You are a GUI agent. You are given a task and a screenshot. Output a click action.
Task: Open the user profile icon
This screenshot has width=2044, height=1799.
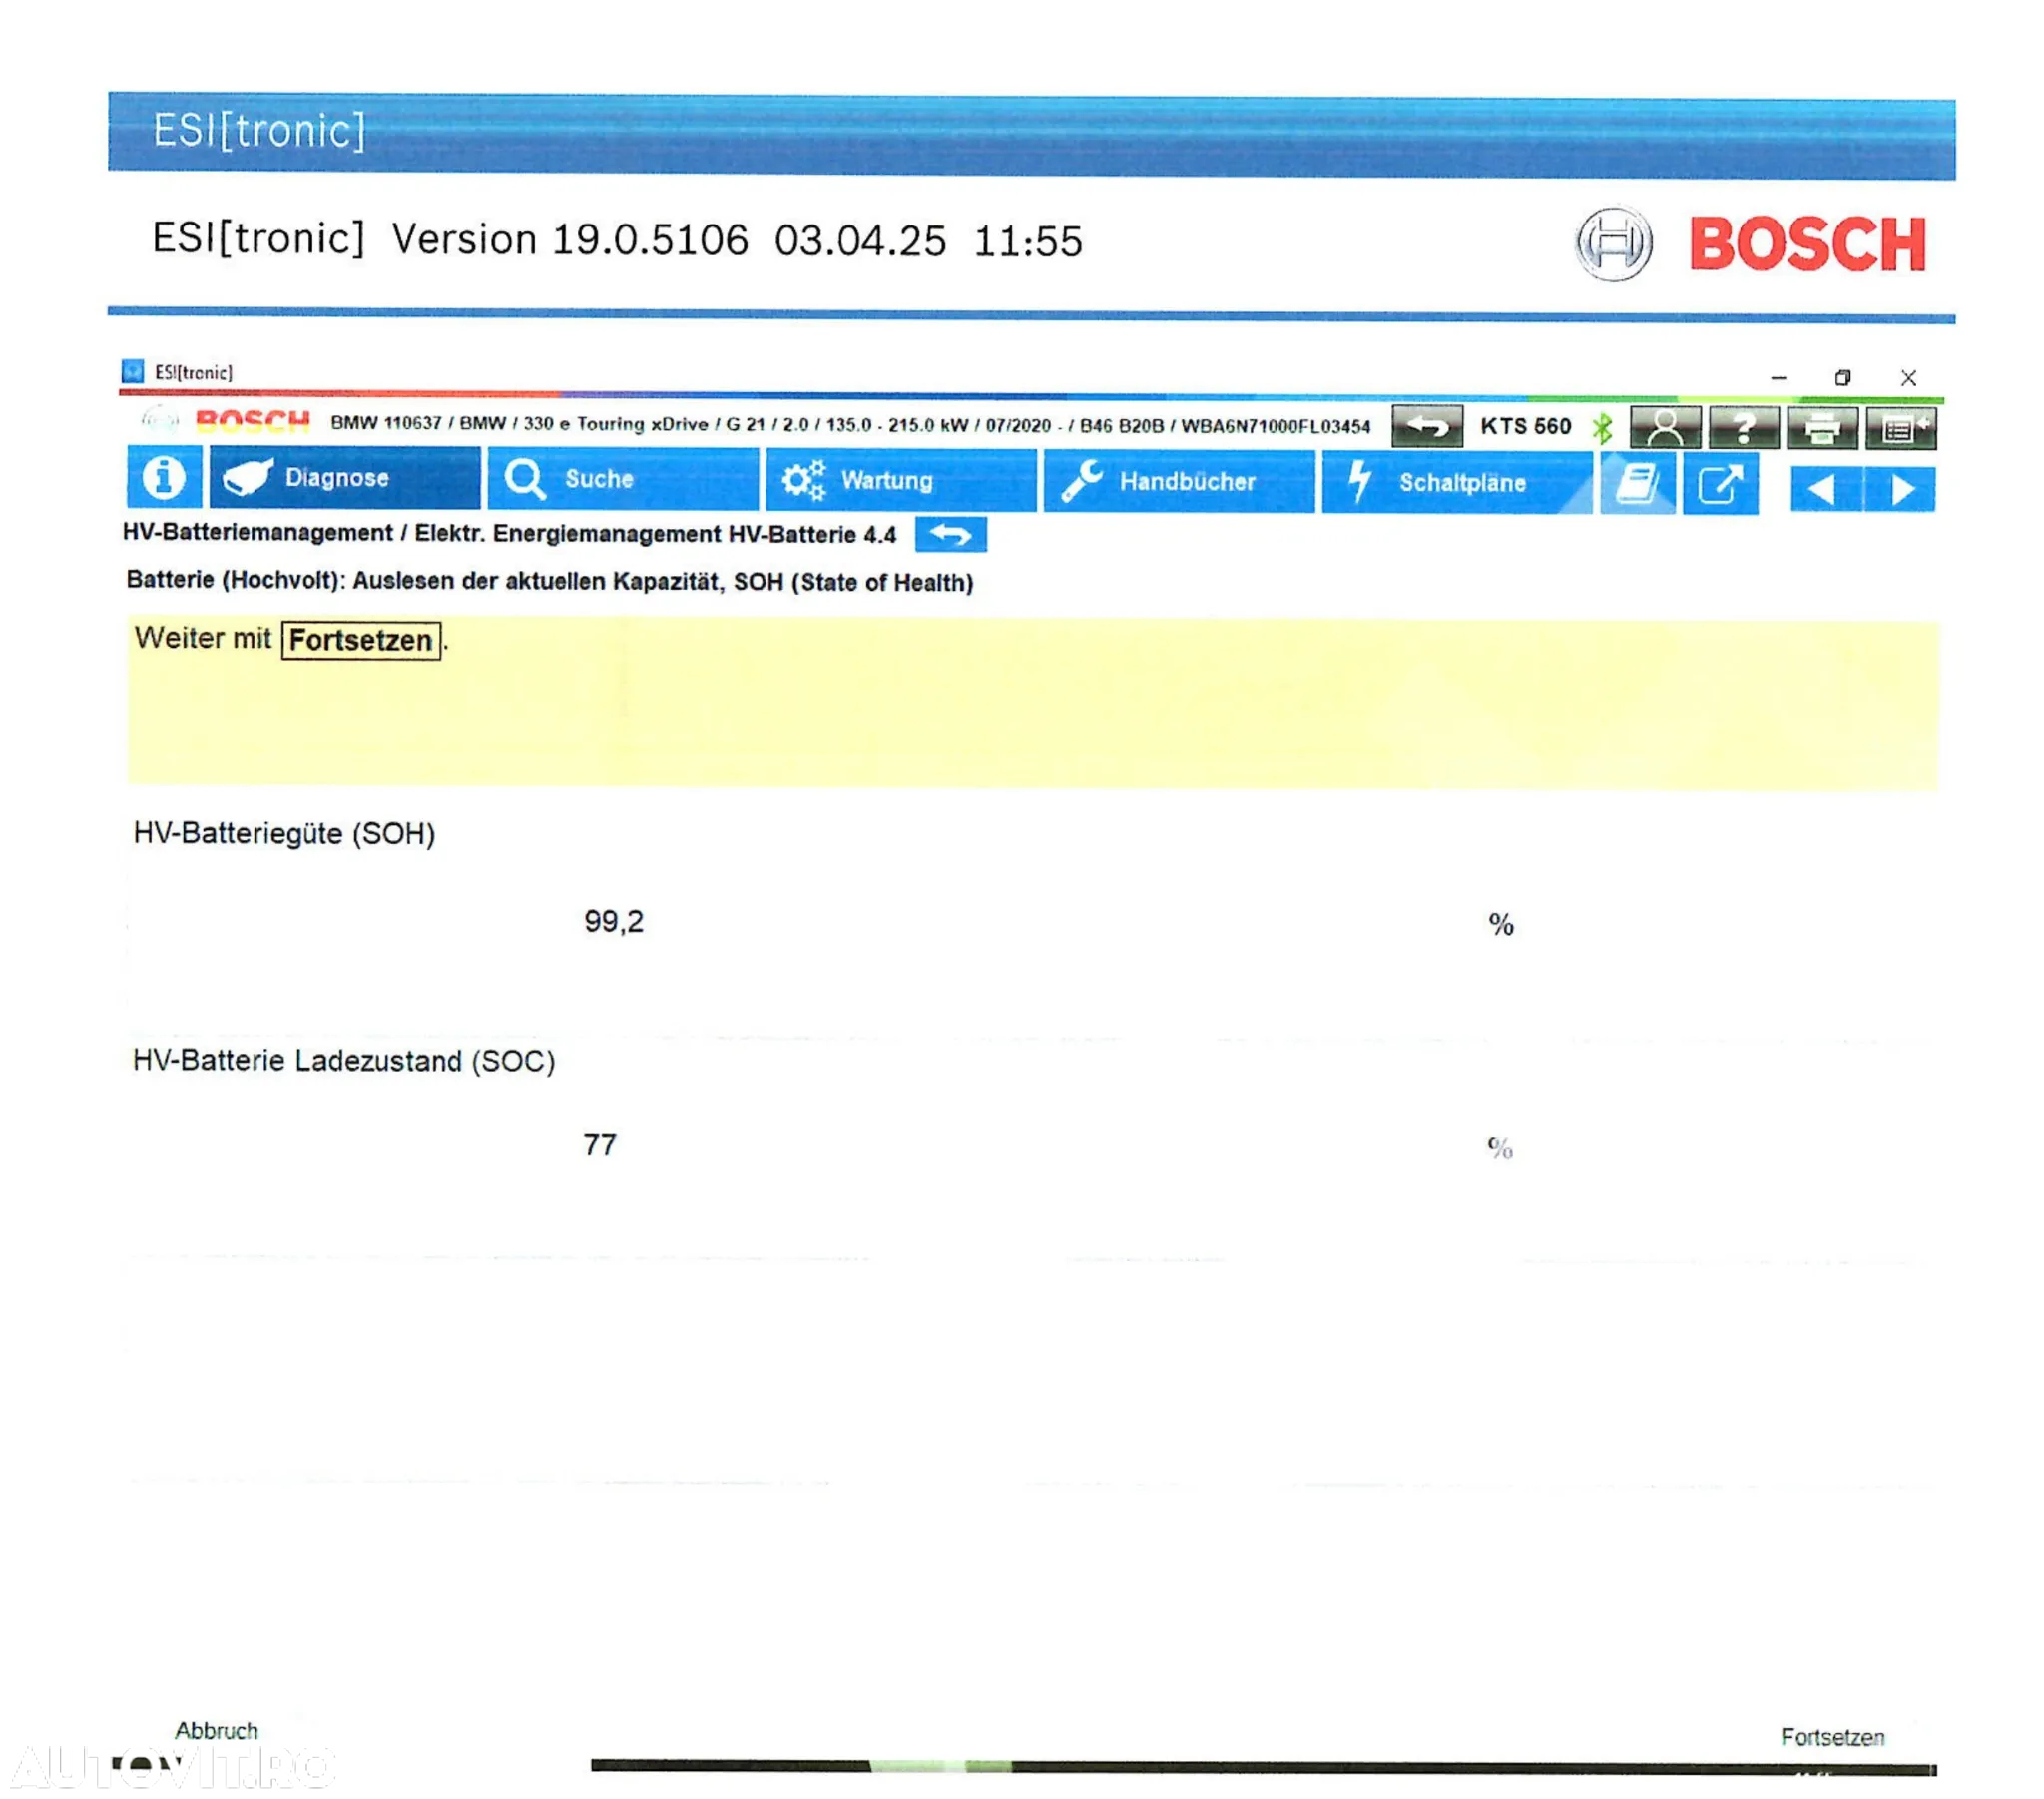(x=1665, y=428)
